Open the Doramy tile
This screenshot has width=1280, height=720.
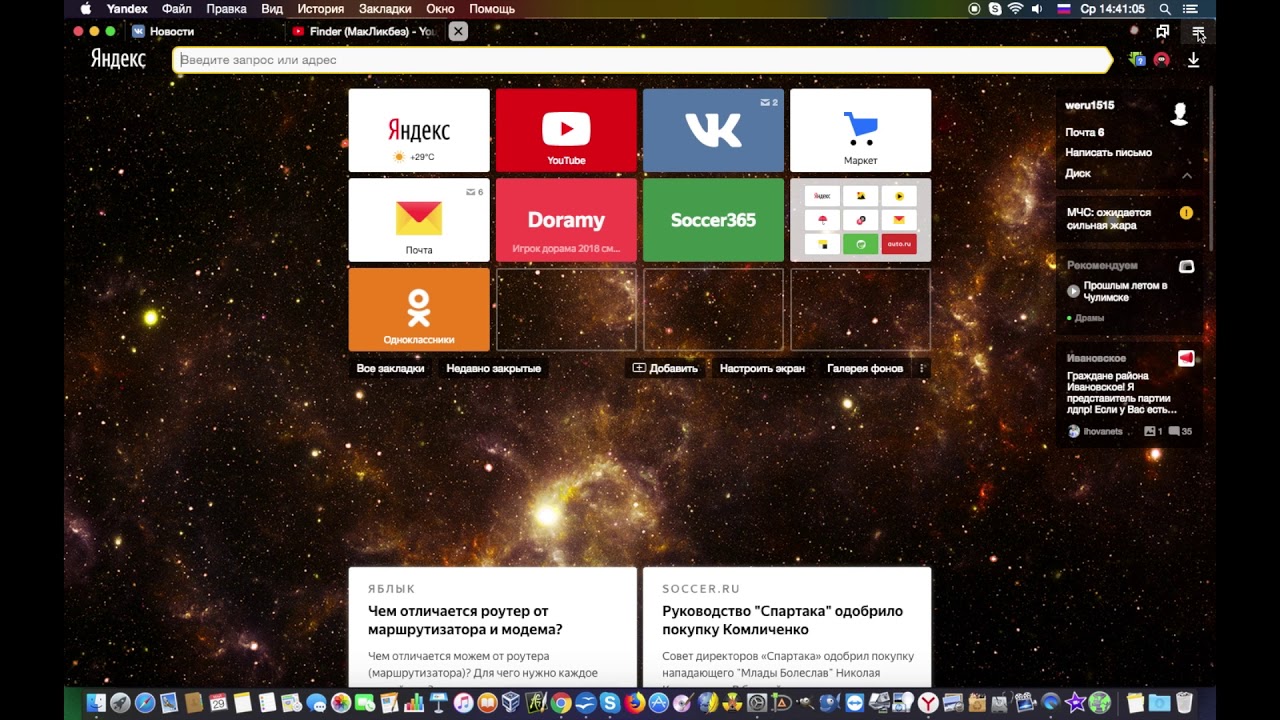[566, 220]
